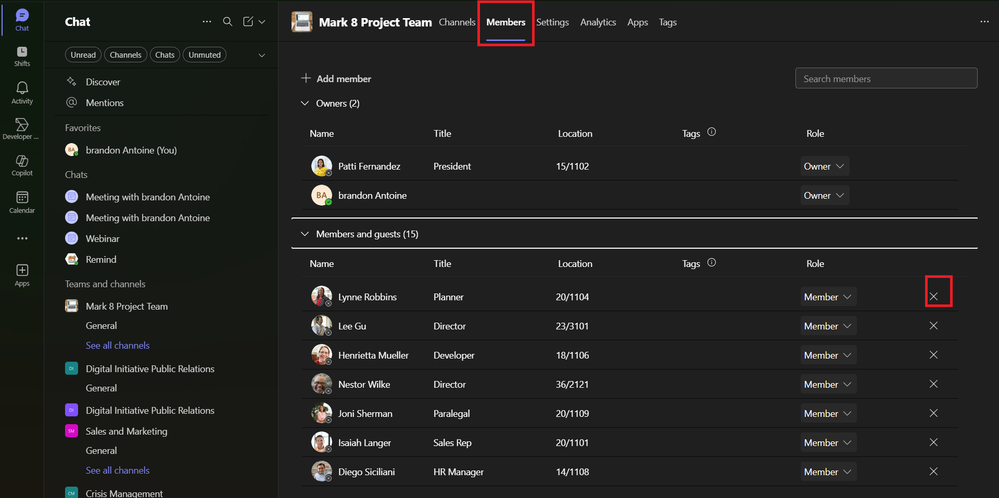
Task: Launch Copilot from the app rail
Action: click(22, 165)
